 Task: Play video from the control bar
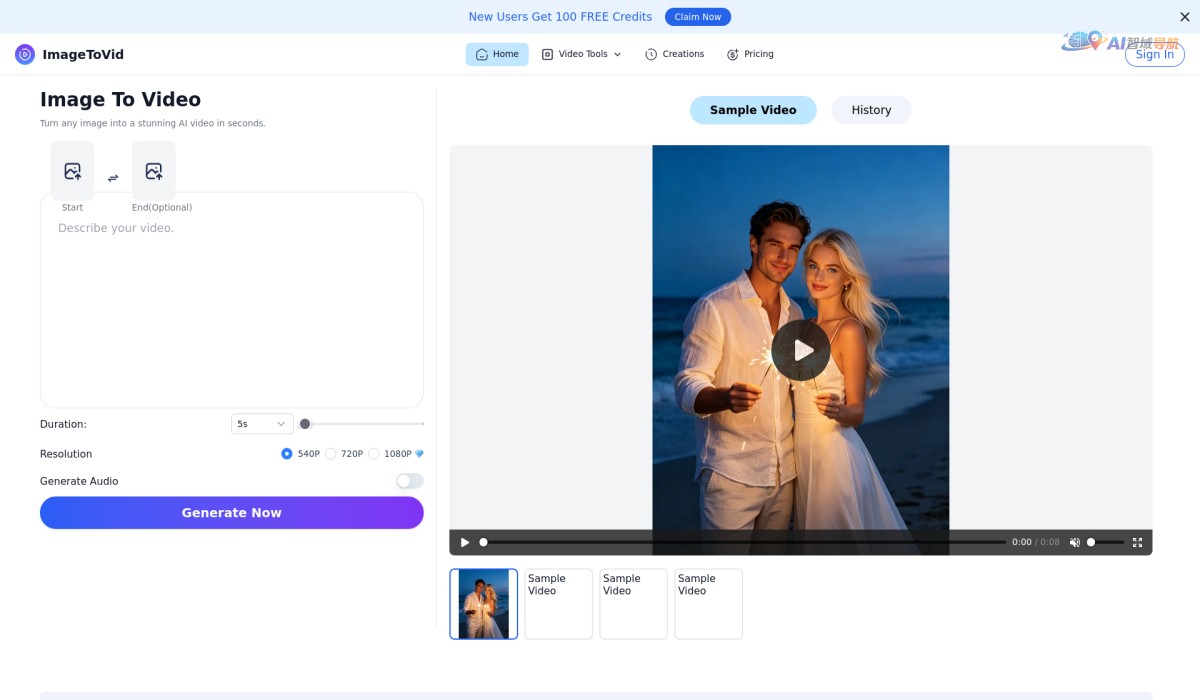(x=464, y=542)
